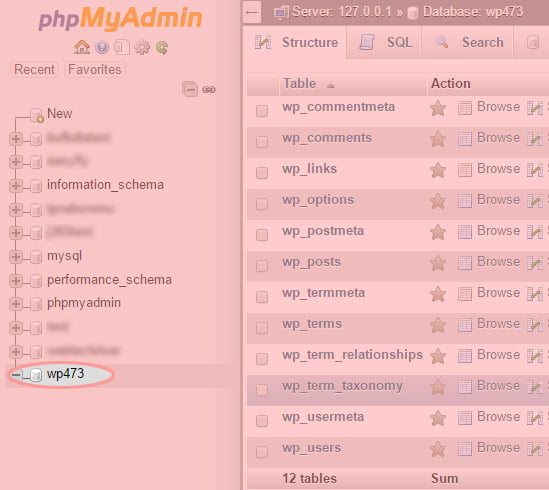Tick the wp_links row checkbox
The height and width of the screenshot is (490, 549).
[x=262, y=173]
